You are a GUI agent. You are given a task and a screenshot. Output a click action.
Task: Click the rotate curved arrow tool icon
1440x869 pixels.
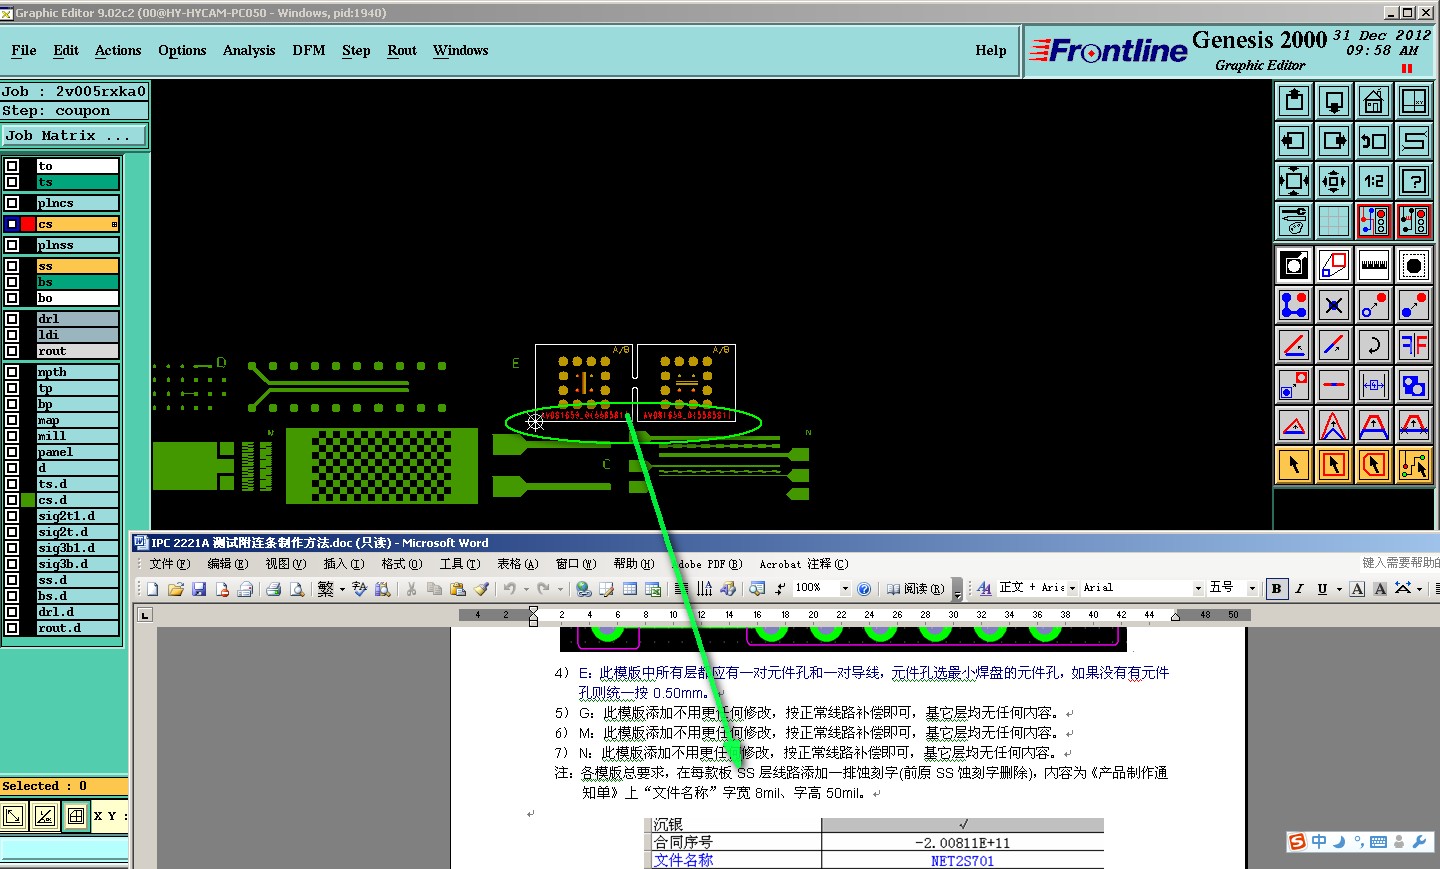(x=1374, y=345)
